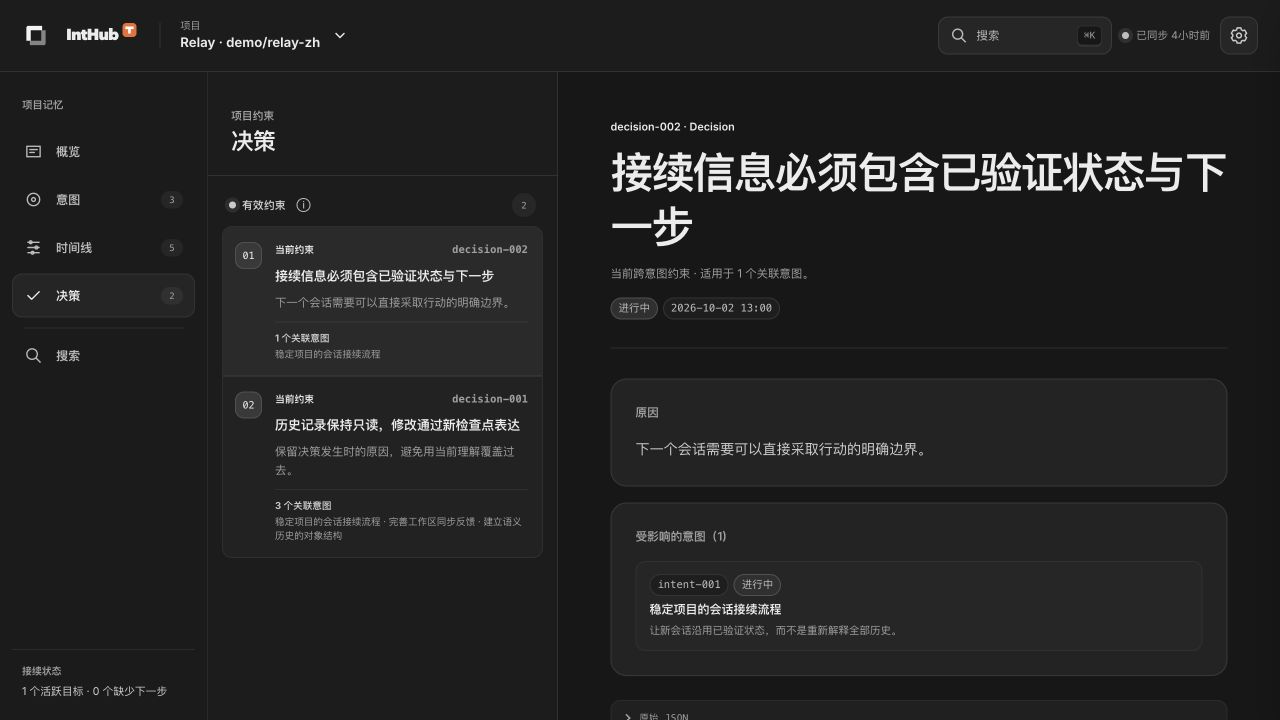Click the 概览 overview icon
Viewport: 1280px width, 720px height.
tap(33, 151)
